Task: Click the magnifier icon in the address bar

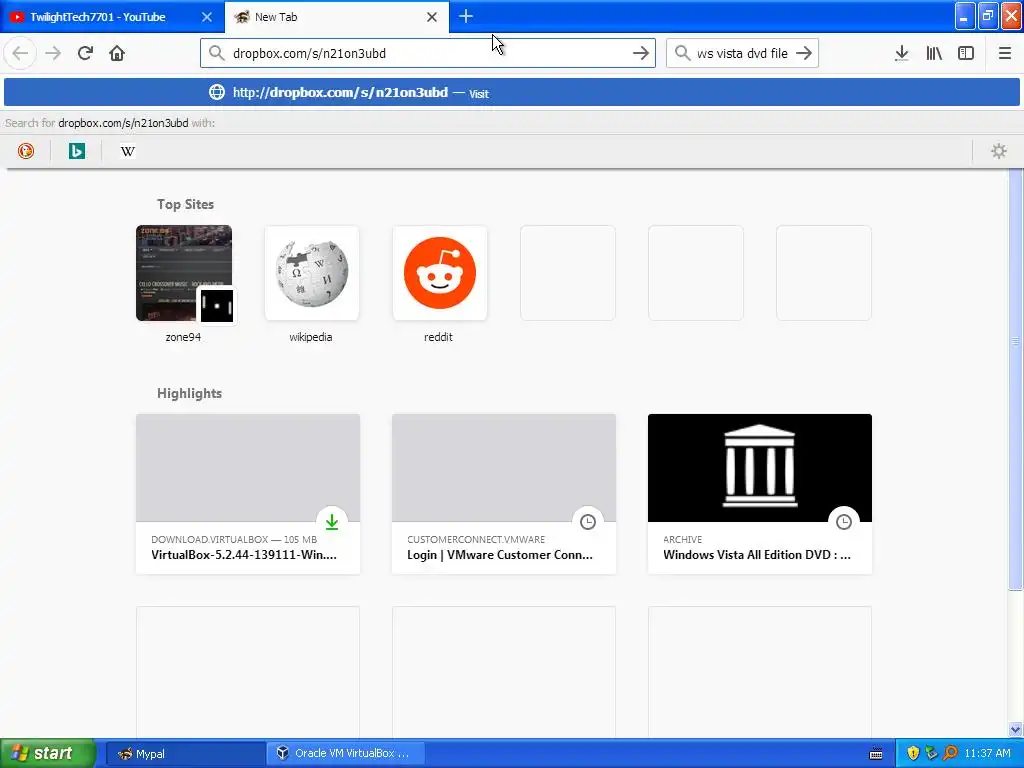Action: point(216,53)
